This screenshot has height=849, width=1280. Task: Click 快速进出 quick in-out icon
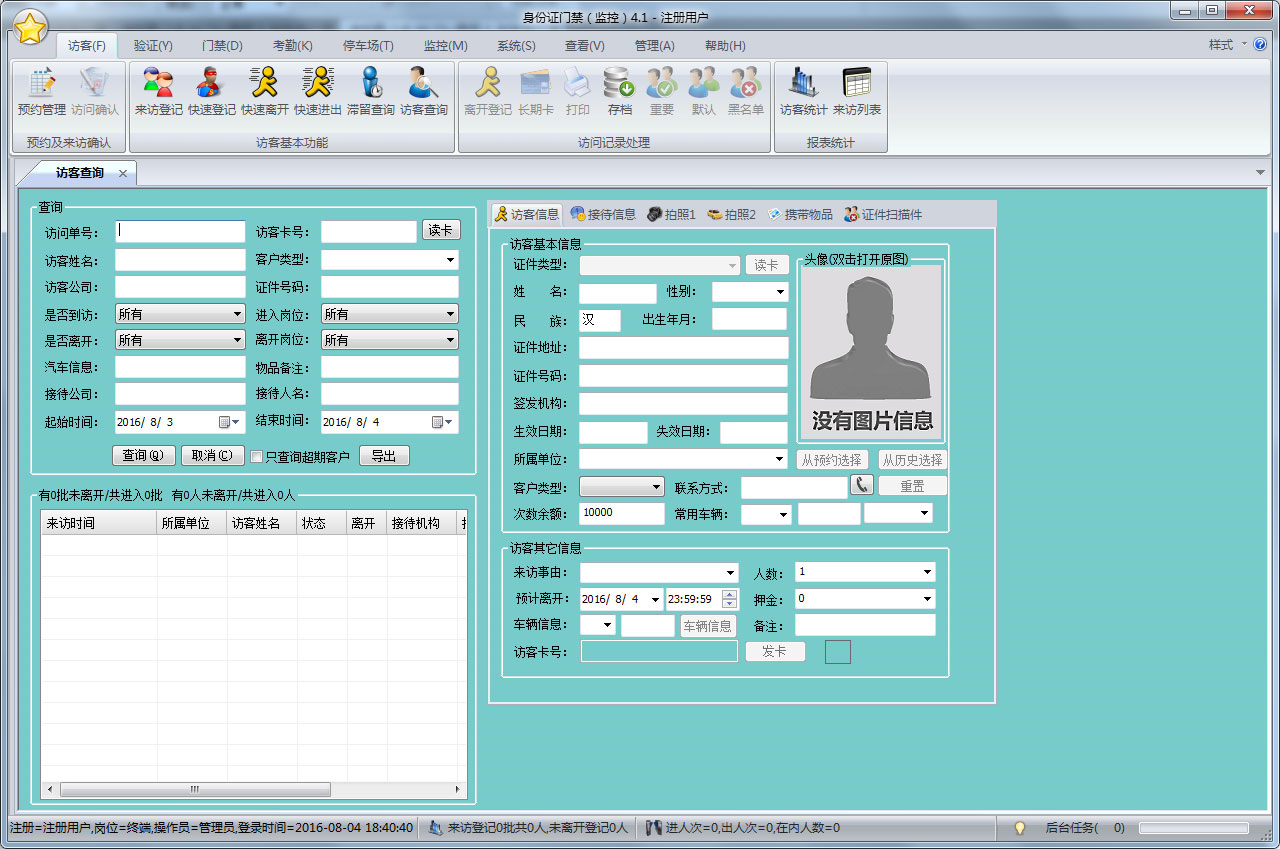point(318,92)
